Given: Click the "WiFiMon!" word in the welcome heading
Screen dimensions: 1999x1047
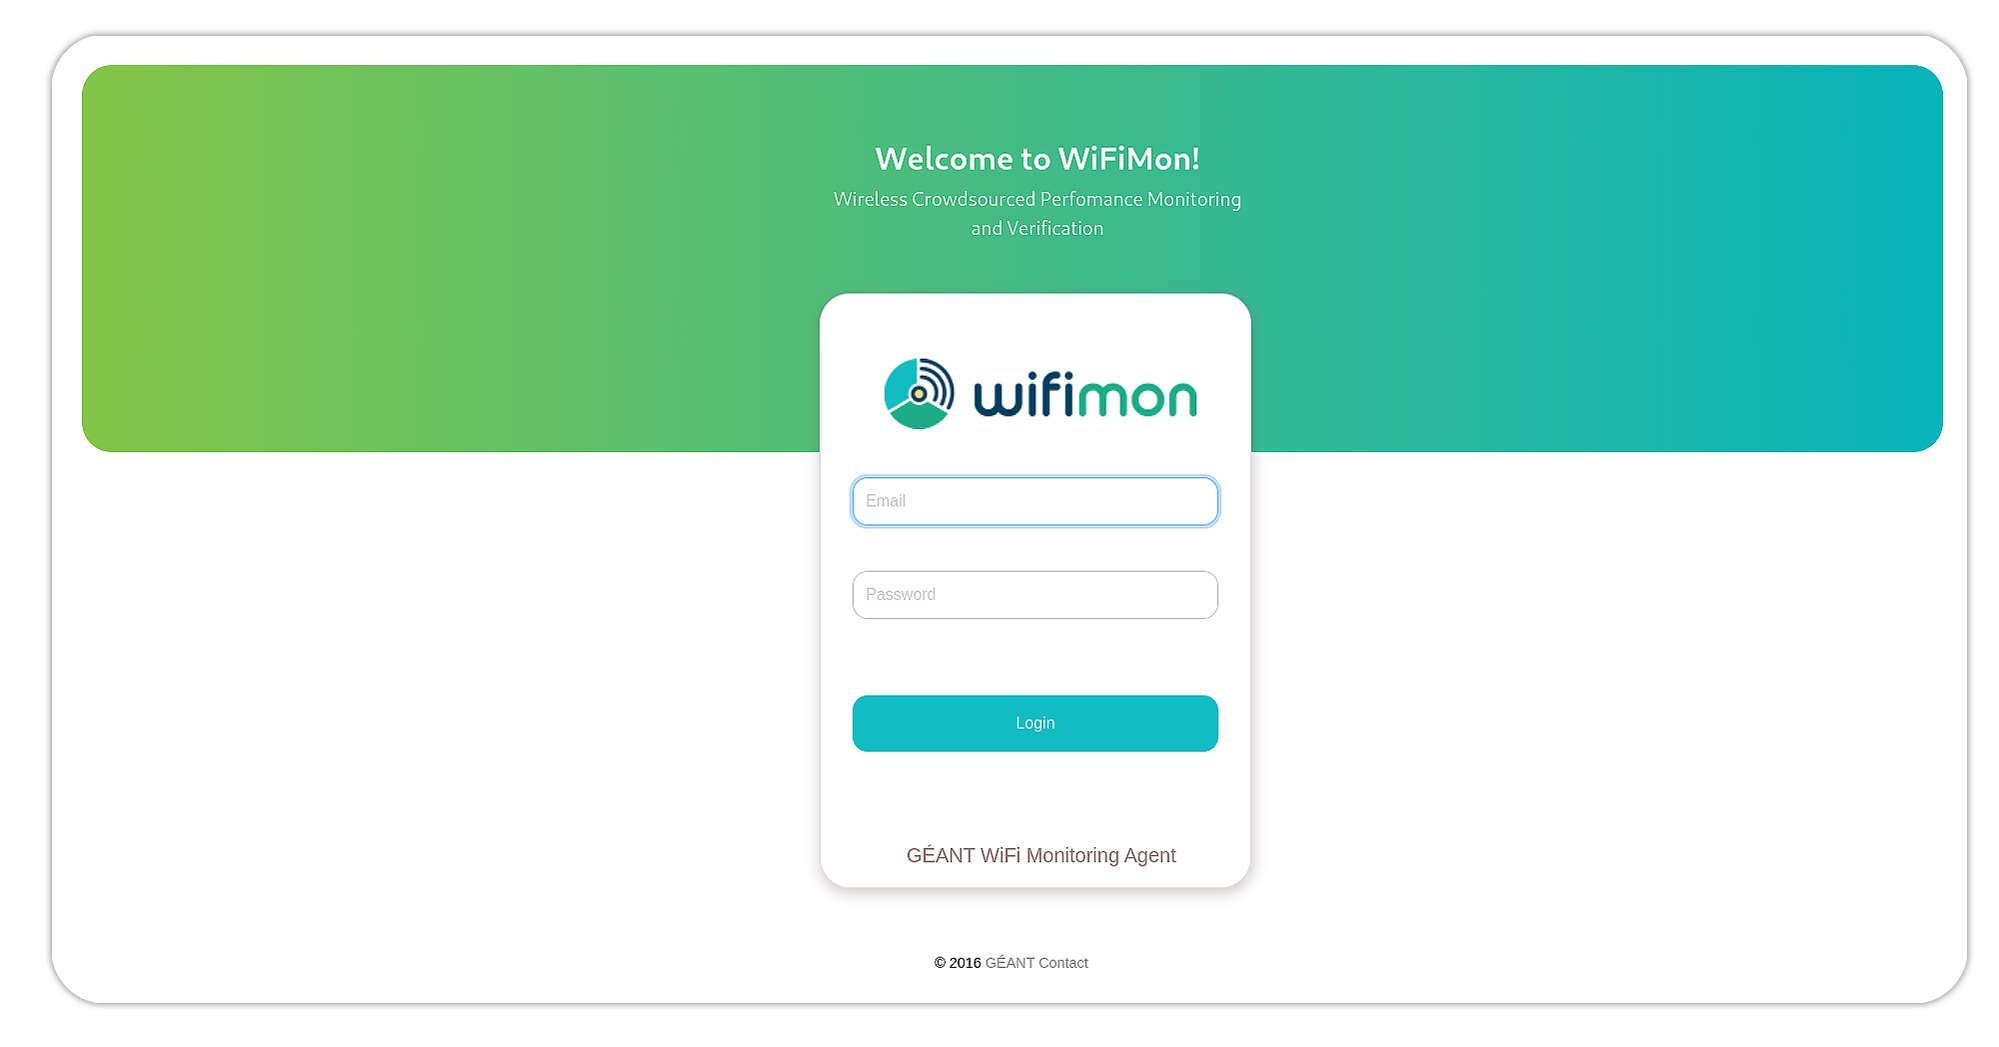Looking at the screenshot, I should click(x=1129, y=159).
